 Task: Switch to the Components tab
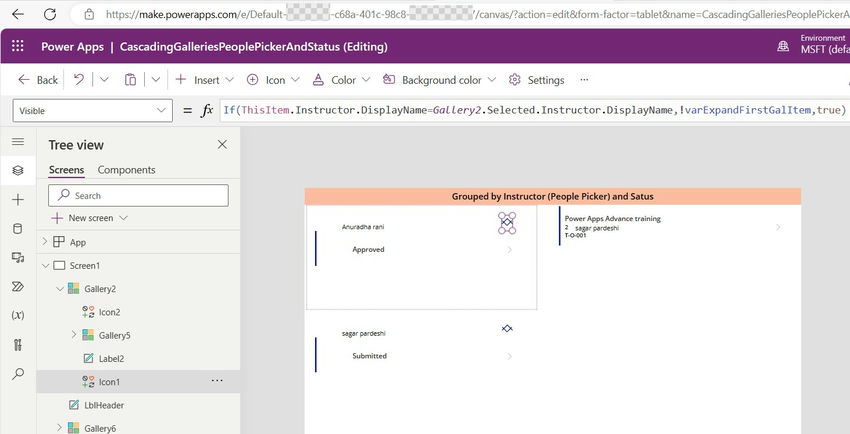[126, 170]
